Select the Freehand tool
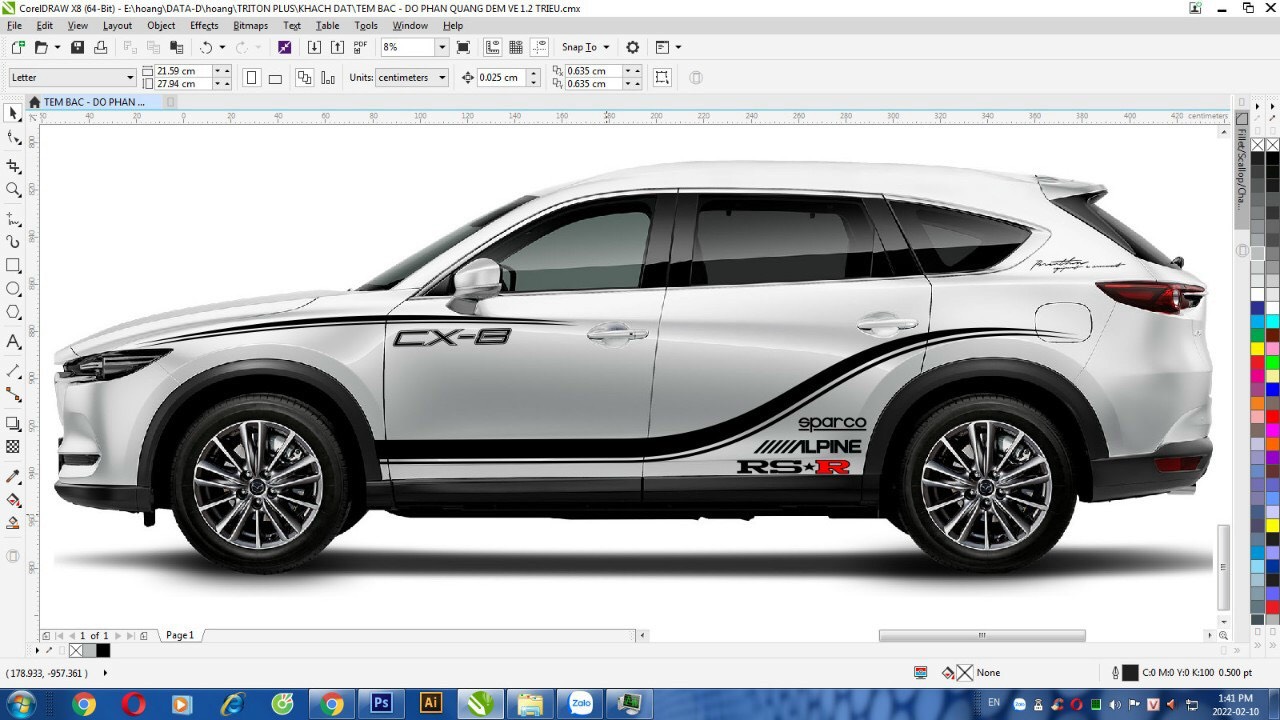This screenshot has height=720, width=1280. [13, 218]
